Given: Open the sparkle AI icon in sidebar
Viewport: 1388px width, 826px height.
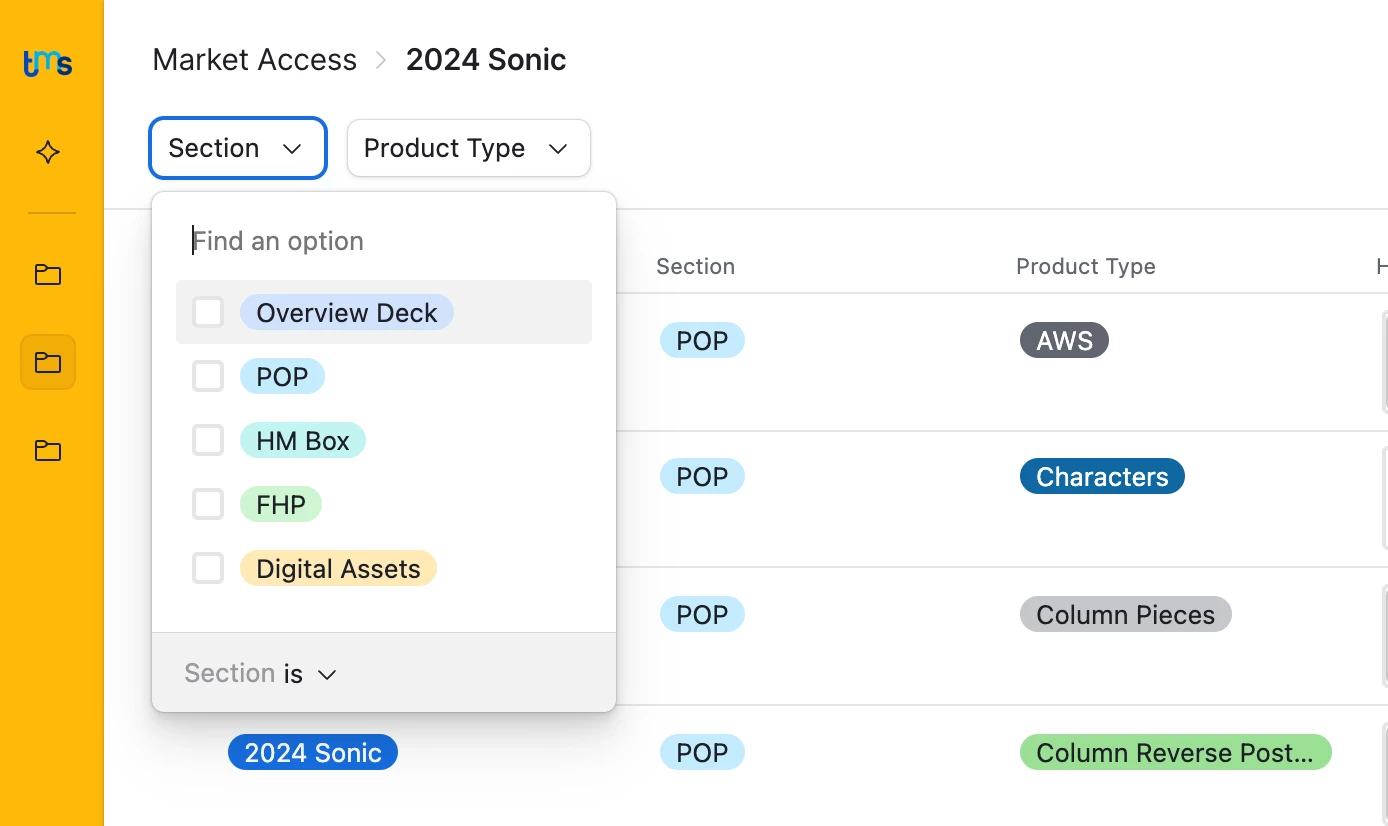Looking at the screenshot, I should 48,152.
